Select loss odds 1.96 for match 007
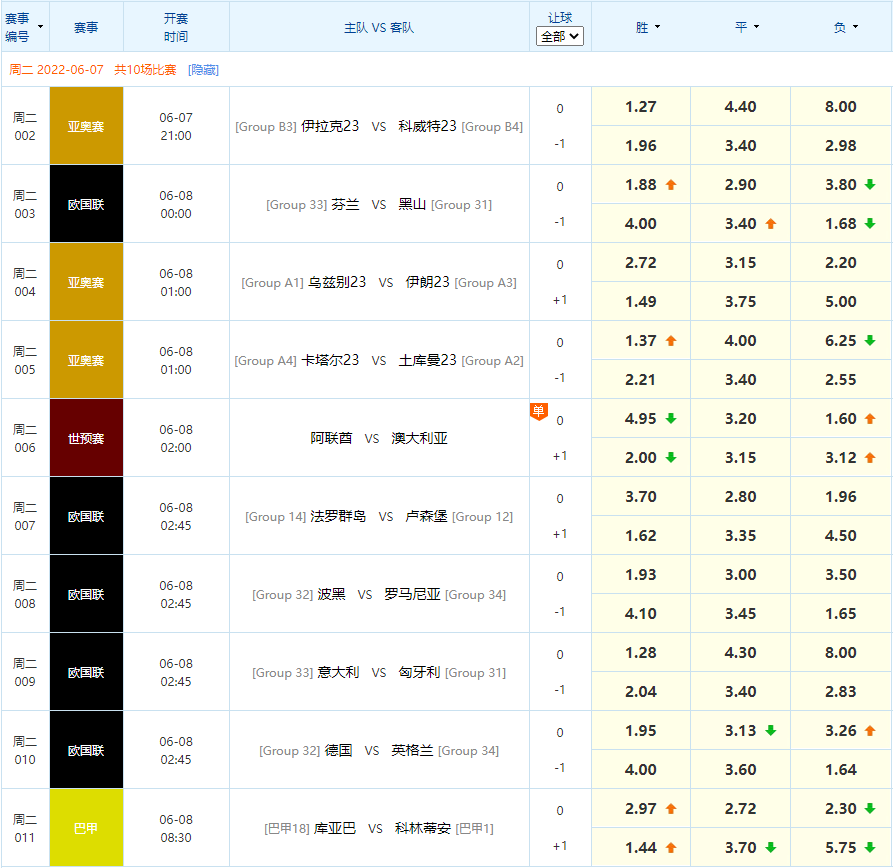The image size is (893, 868). pos(841,497)
